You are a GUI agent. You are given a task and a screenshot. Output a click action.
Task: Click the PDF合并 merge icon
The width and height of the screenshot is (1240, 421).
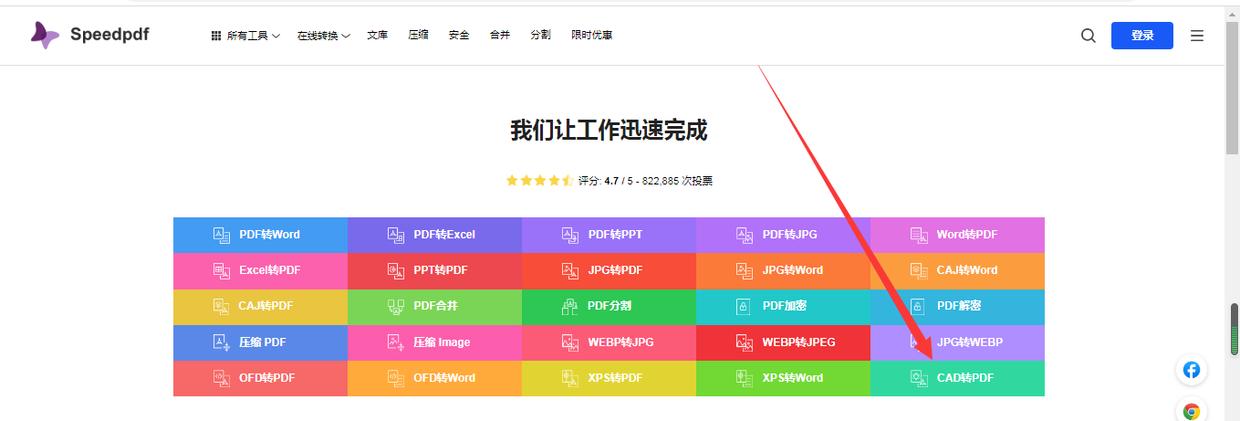click(x=396, y=306)
